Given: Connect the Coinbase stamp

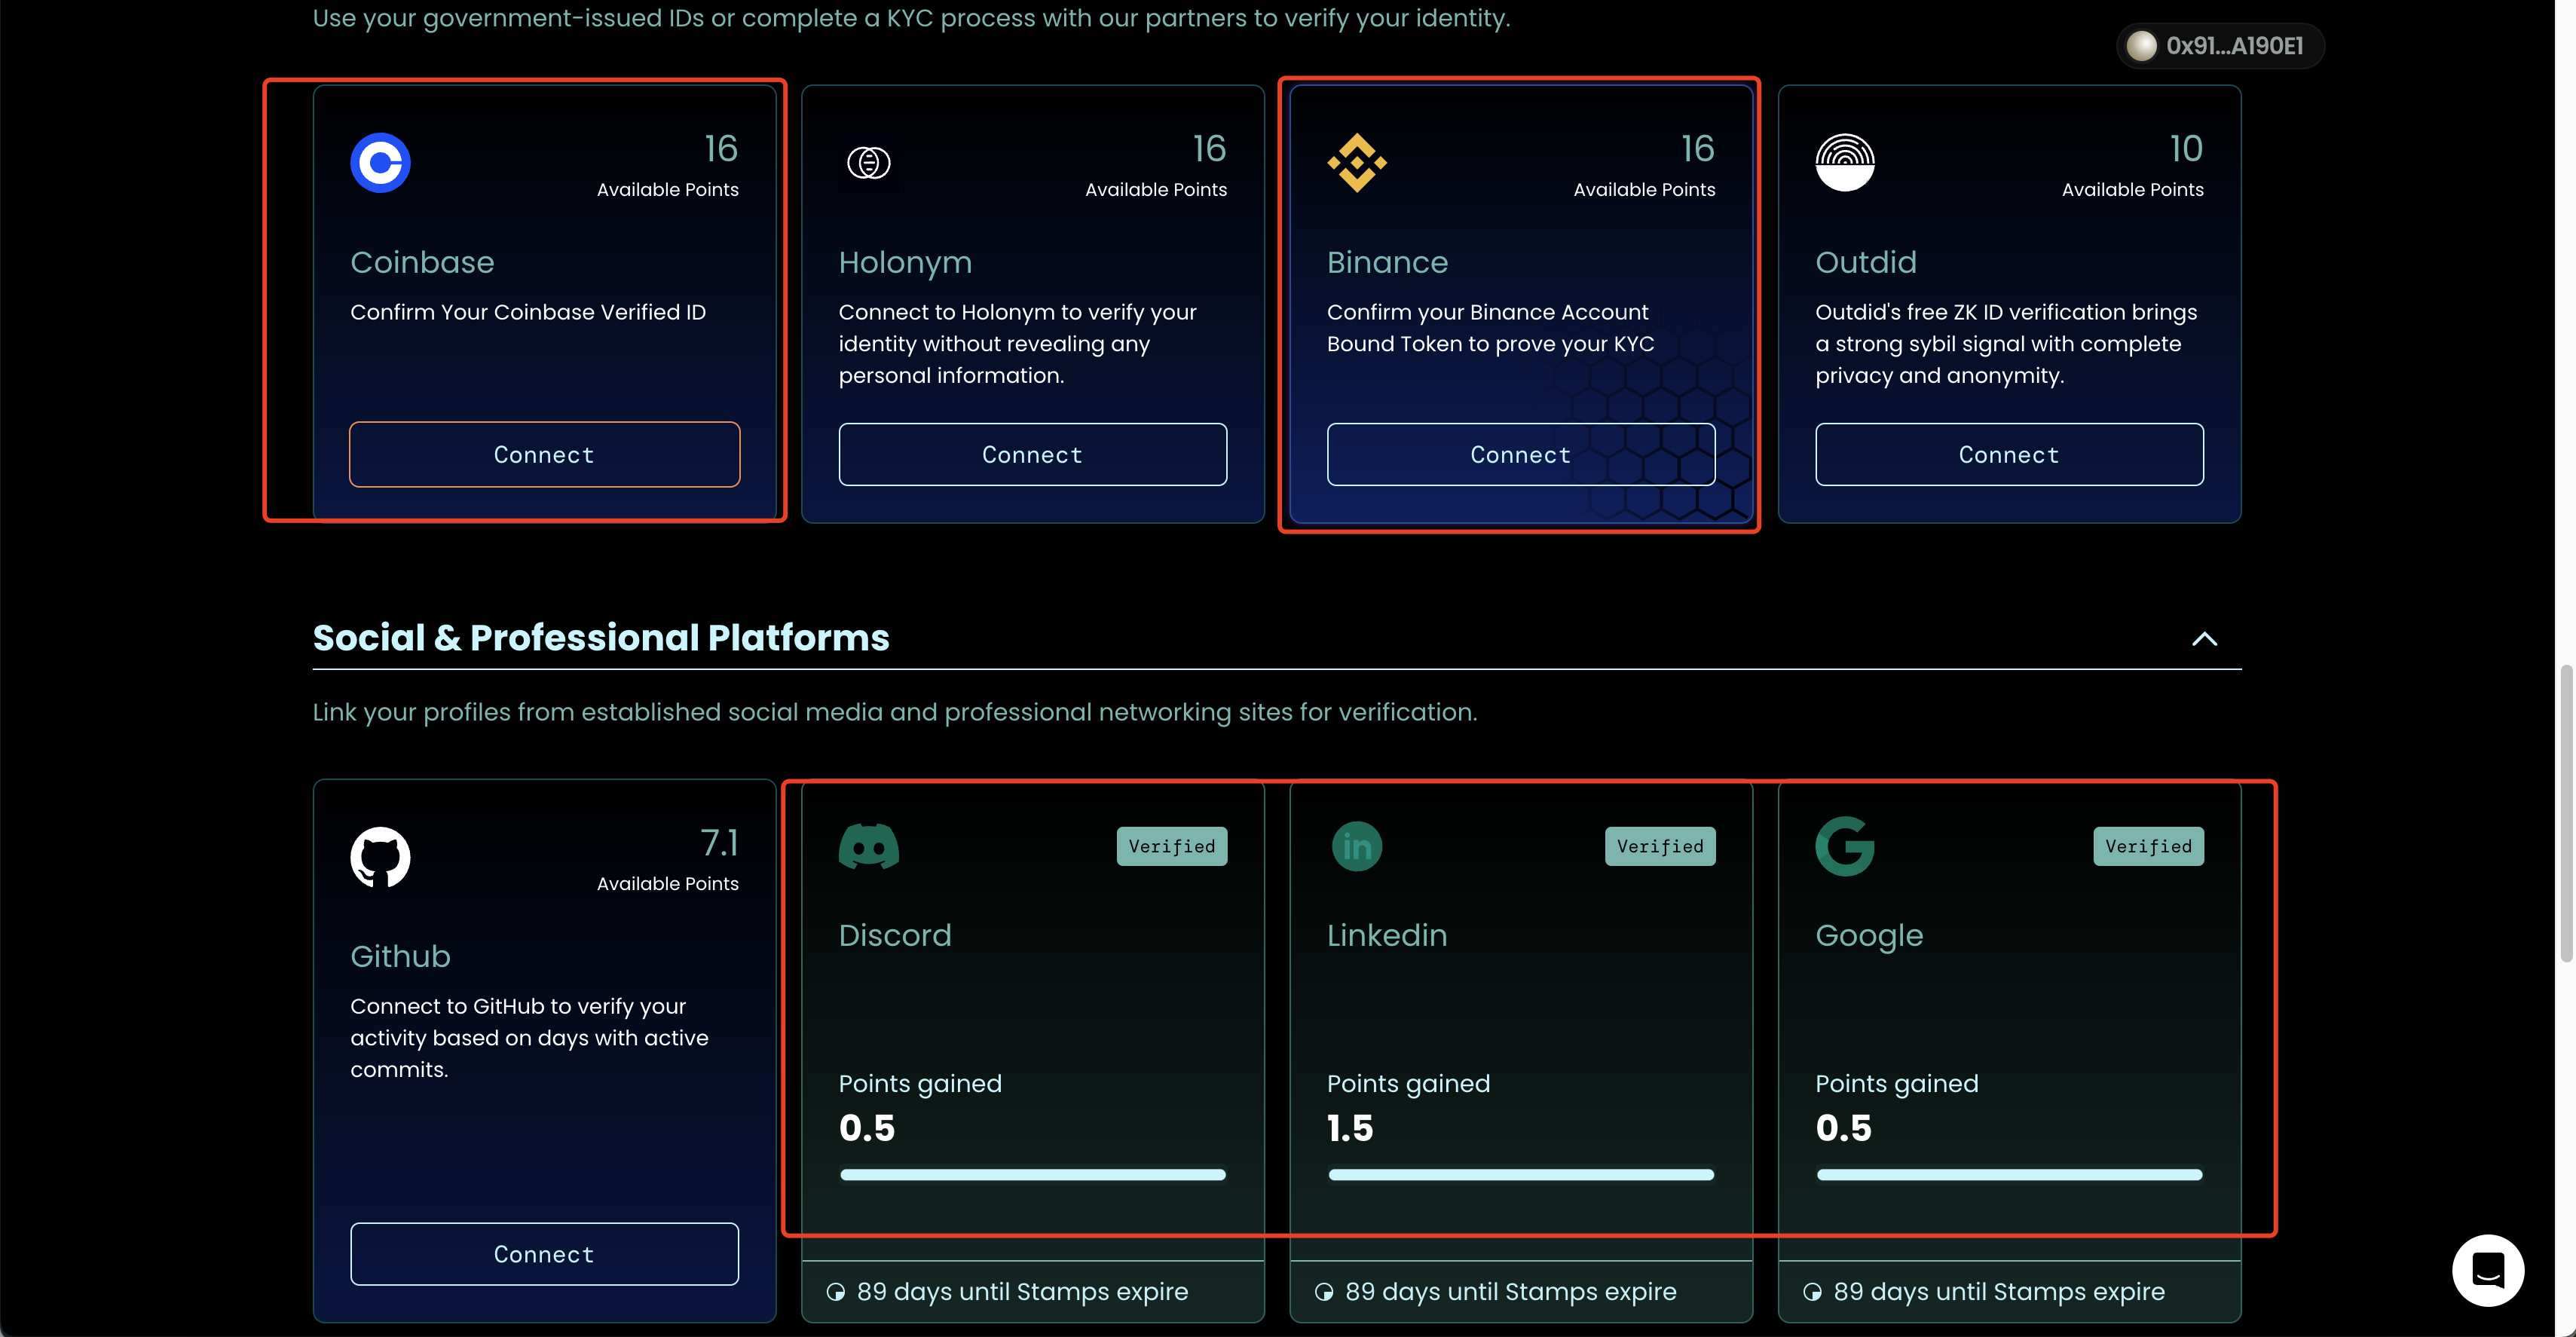Looking at the screenshot, I should [544, 455].
